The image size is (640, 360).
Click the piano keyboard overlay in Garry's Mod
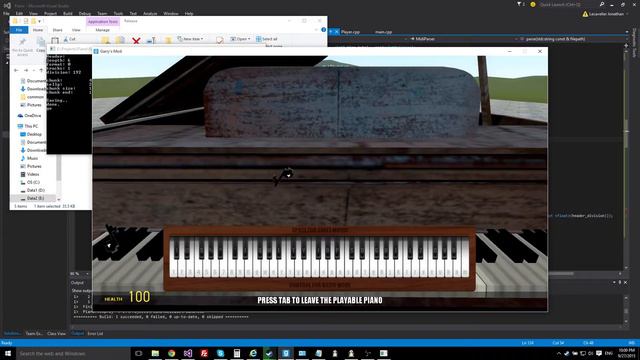pyautogui.click(x=320, y=258)
